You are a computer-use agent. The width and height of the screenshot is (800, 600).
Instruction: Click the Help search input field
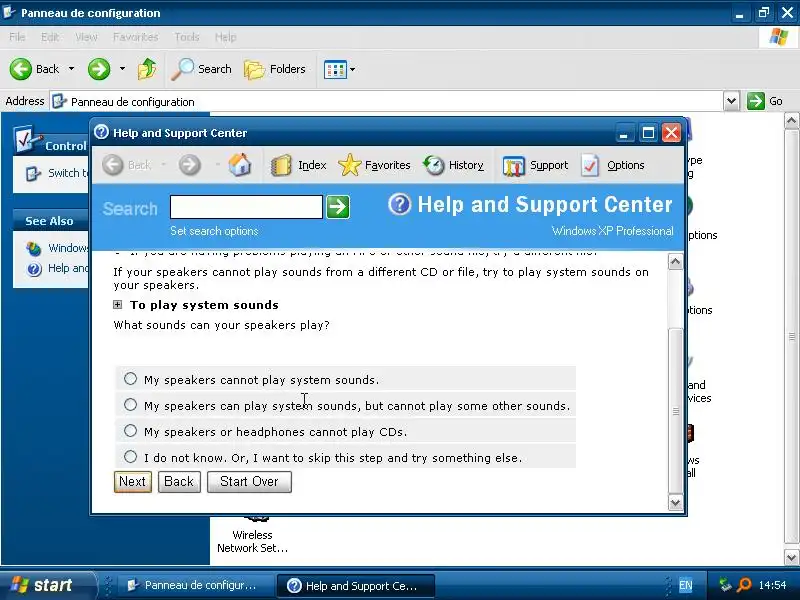point(246,207)
